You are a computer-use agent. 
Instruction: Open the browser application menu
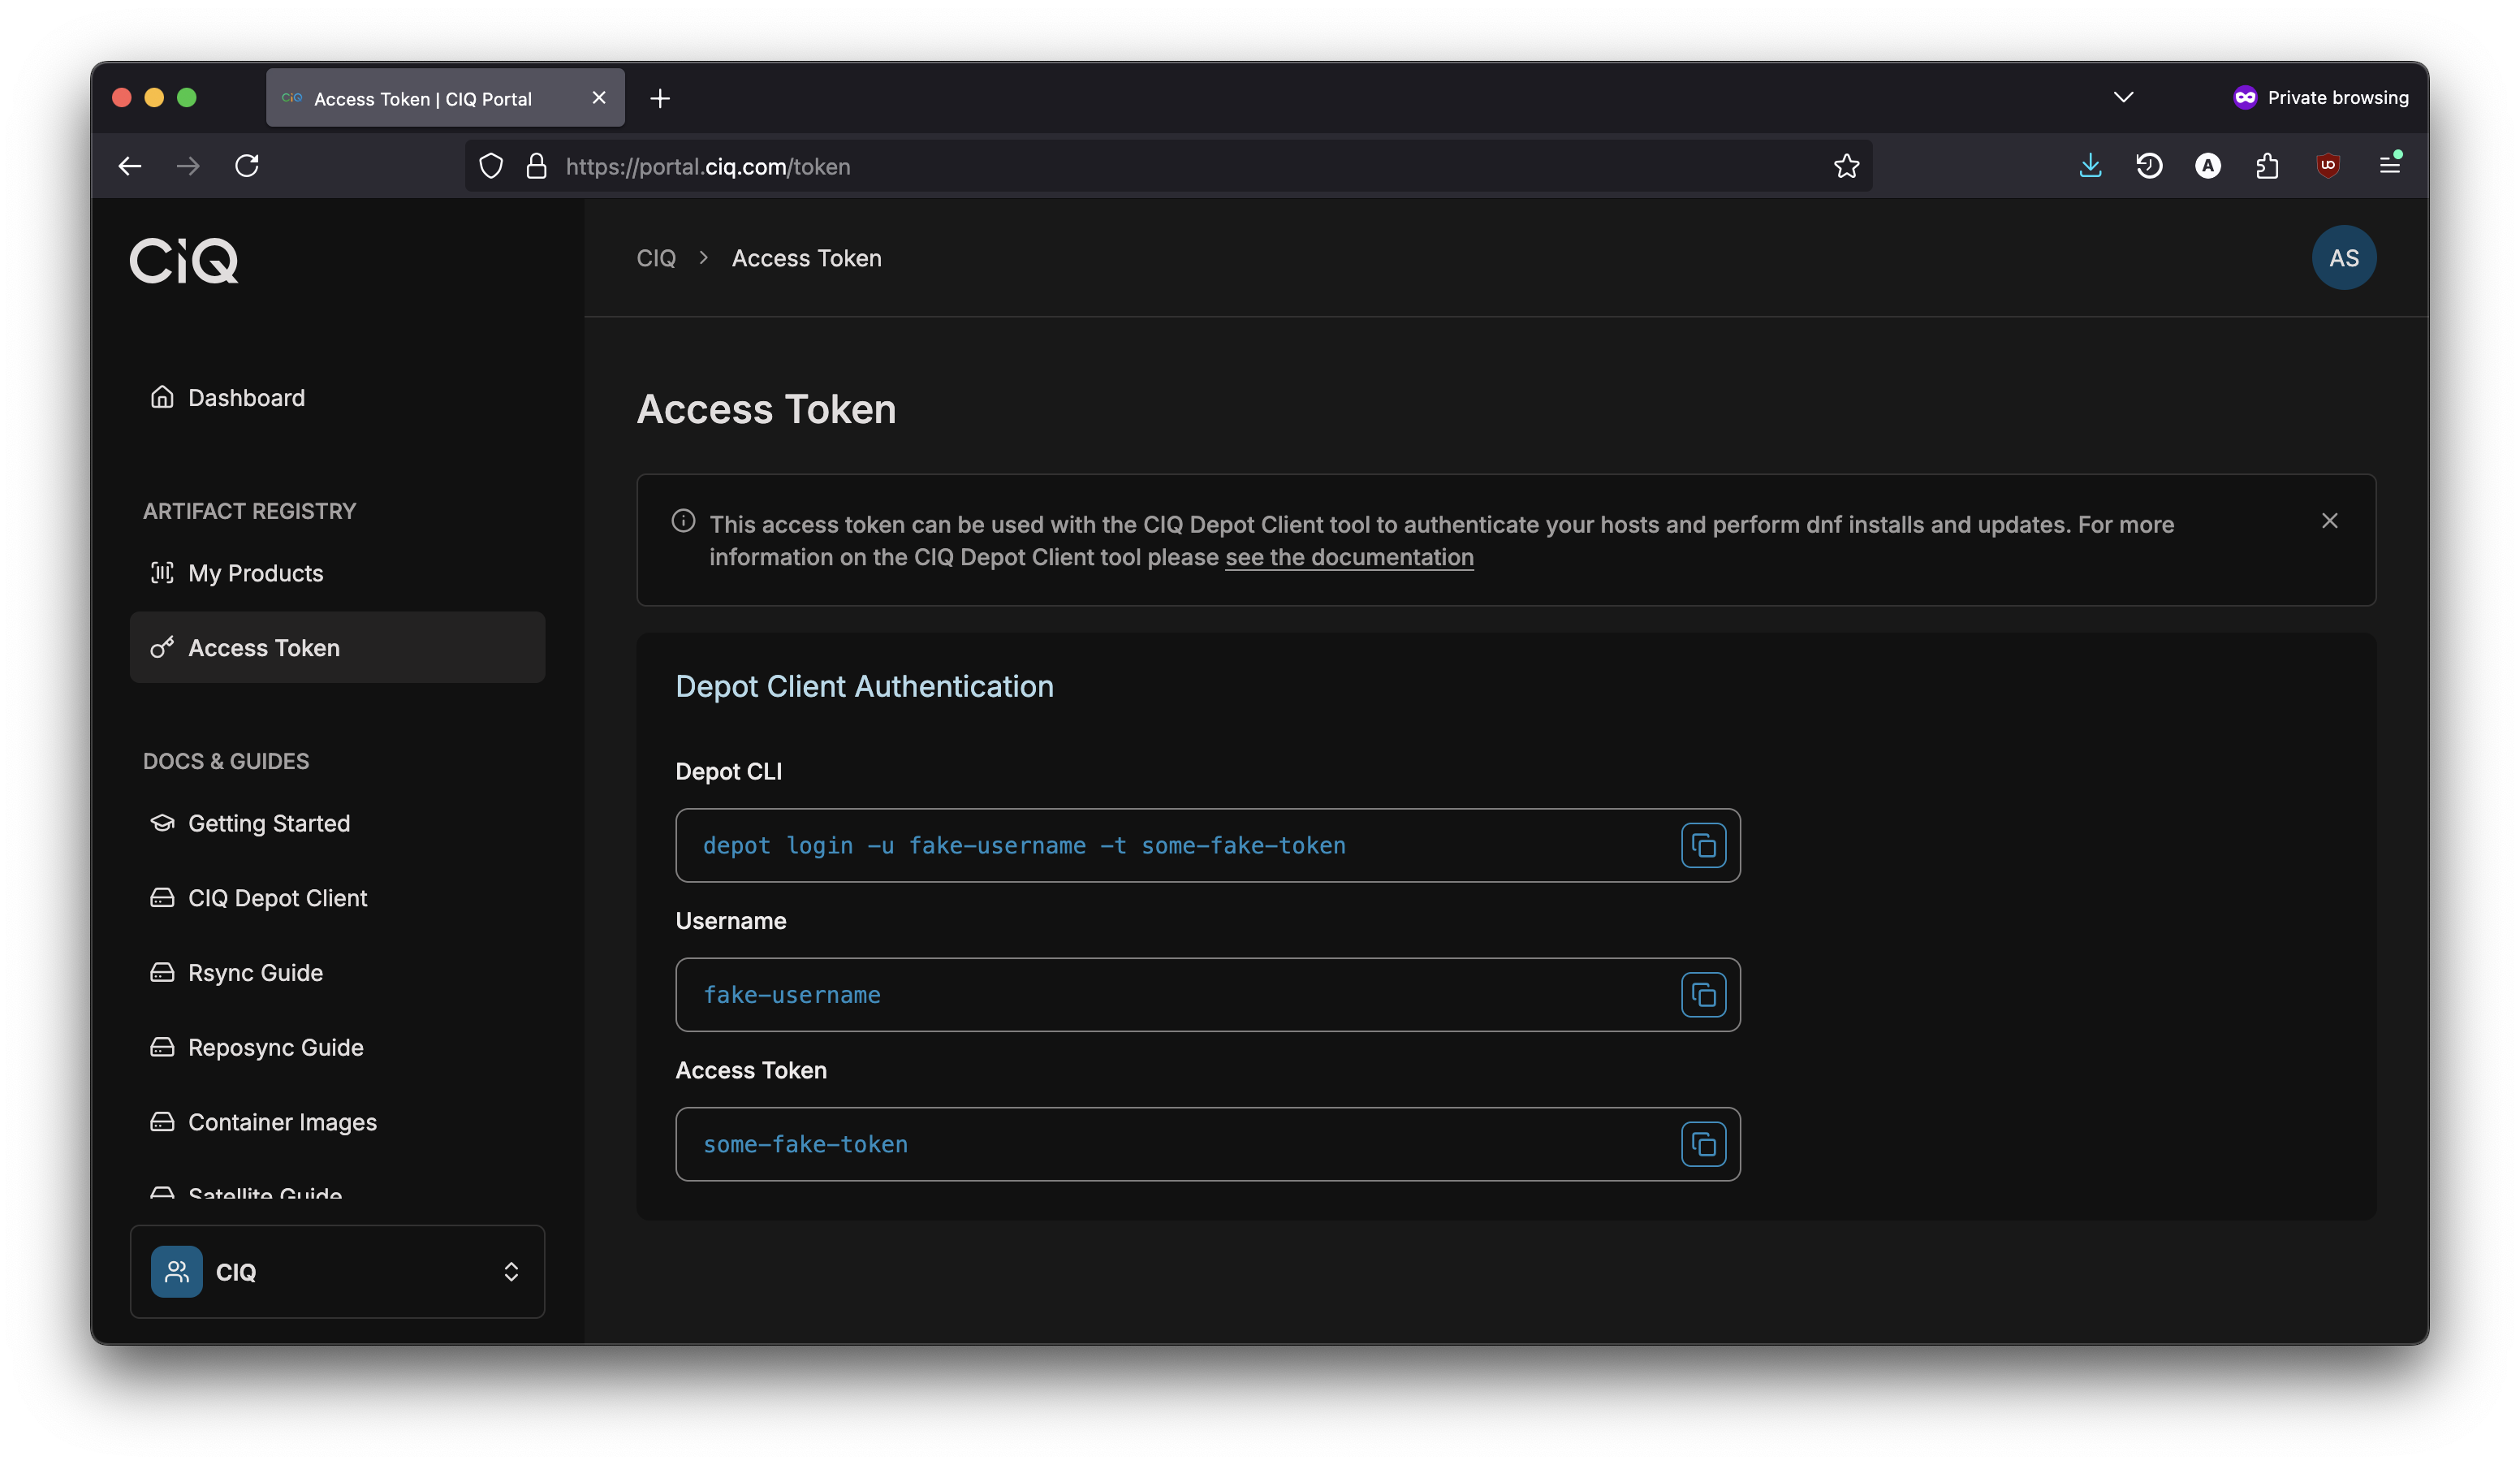click(2391, 165)
